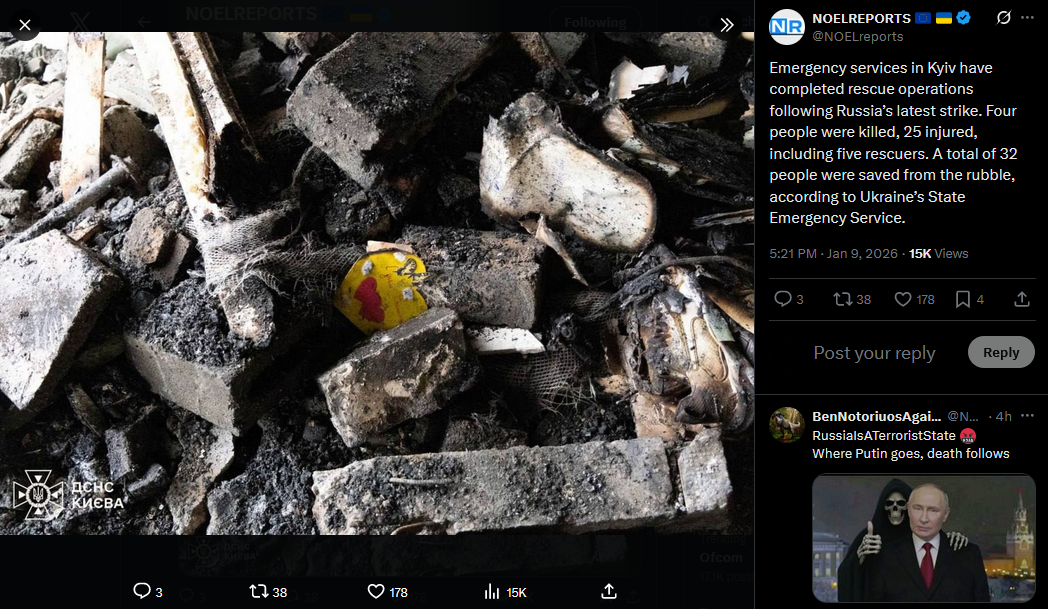Image resolution: width=1048 pixels, height=609 pixels.
Task: Open Grok icon beside NOELREPORTS header
Action: click(x=1003, y=18)
